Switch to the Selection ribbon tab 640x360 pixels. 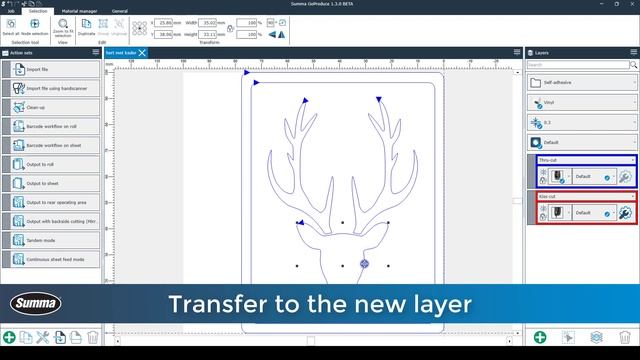point(38,11)
